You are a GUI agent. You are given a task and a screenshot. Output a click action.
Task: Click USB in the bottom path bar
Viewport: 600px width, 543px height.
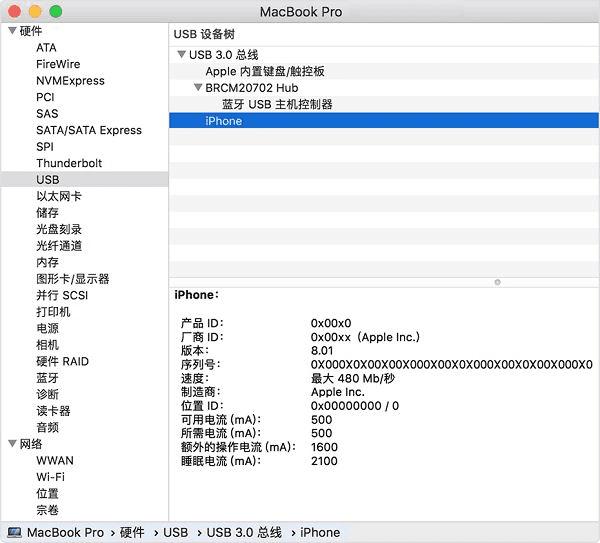pos(176,532)
